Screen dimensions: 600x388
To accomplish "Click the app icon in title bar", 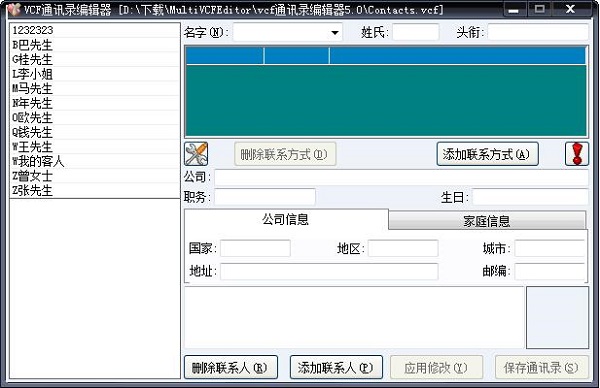I will coord(13,9).
